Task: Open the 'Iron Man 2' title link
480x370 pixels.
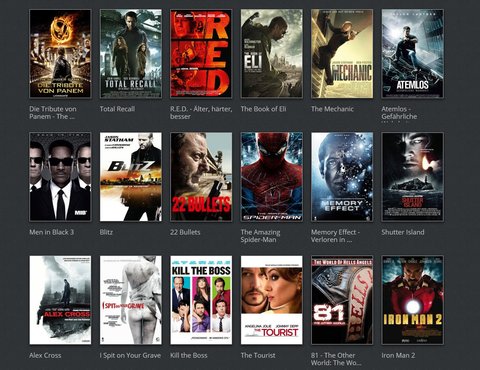Action: (x=398, y=355)
